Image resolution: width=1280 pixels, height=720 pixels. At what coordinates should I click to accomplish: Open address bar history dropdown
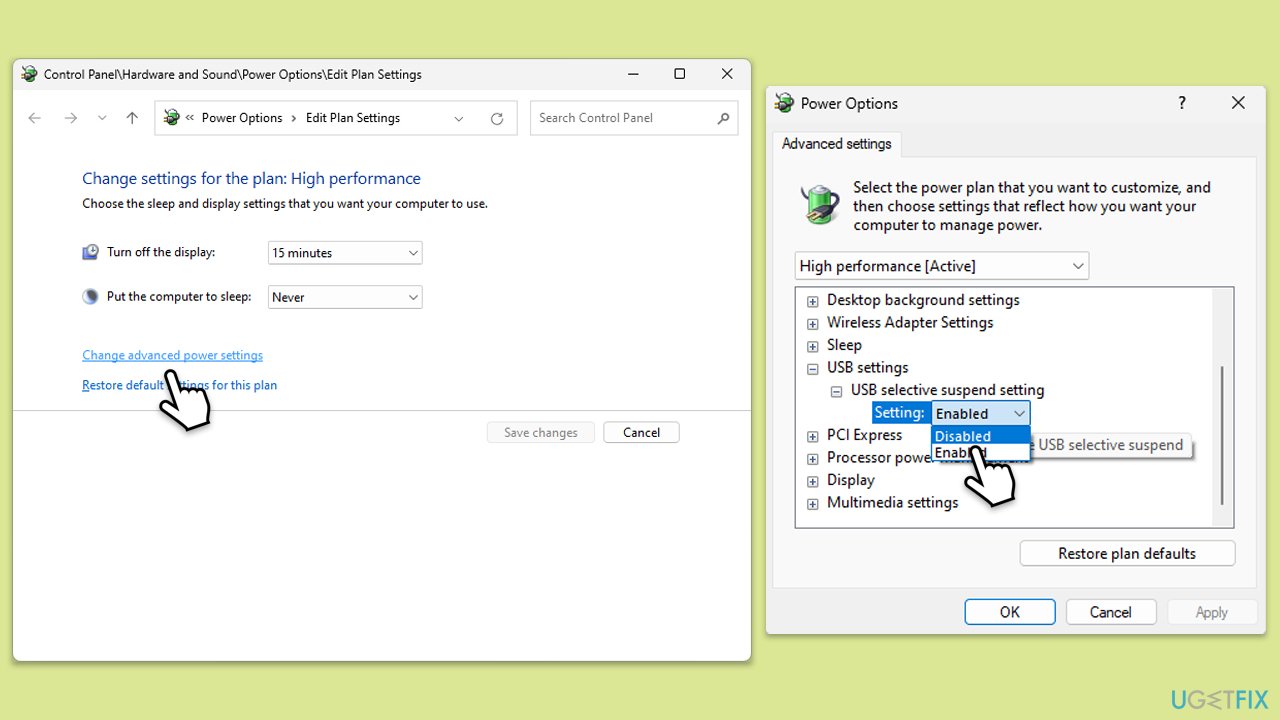tap(459, 118)
